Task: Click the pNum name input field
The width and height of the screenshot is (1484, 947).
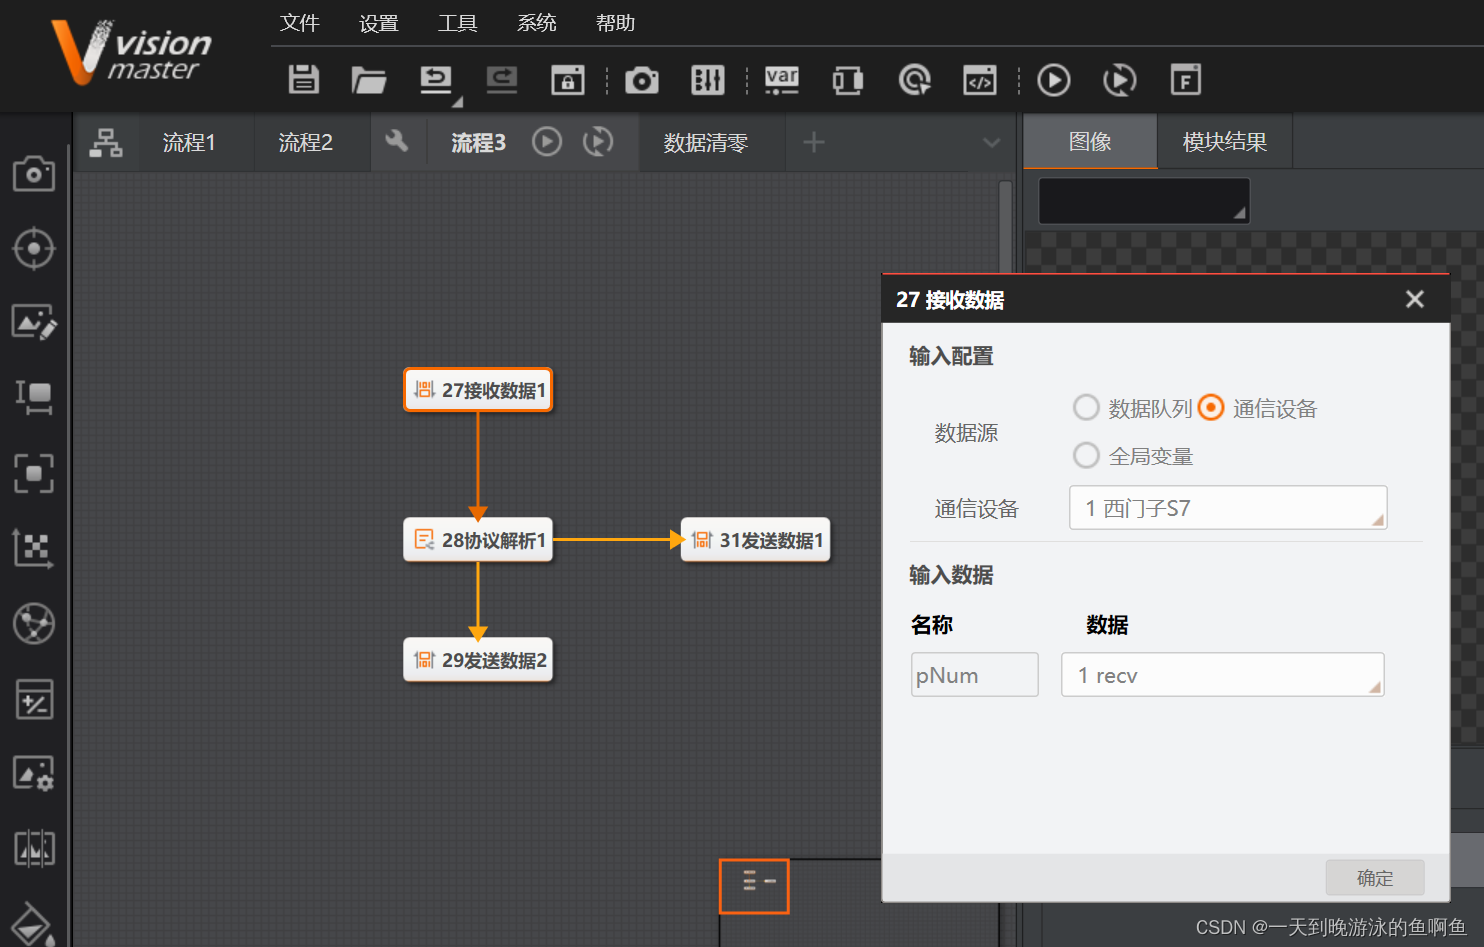Action: [x=973, y=675]
